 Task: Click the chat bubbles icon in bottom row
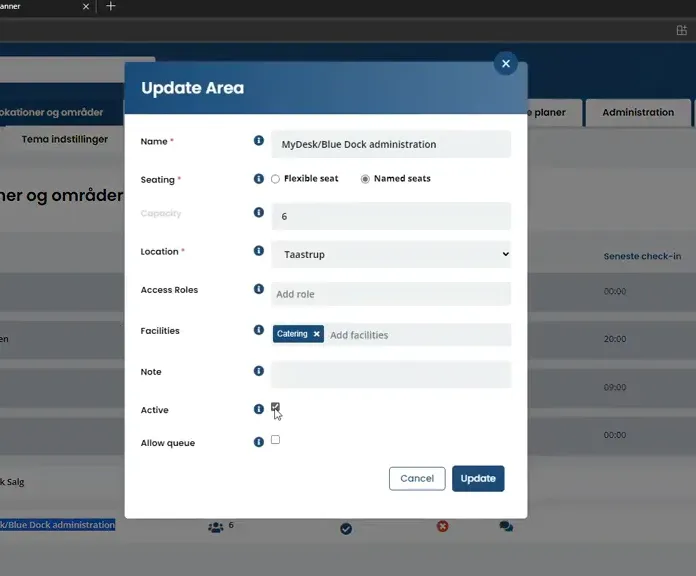pyautogui.click(x=506, y=526)
